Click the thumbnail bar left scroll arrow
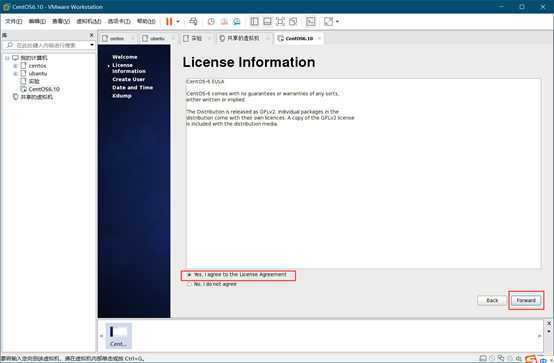Image resolution: width=554 pixels, height=363 pixels. [x=102, y=336]
